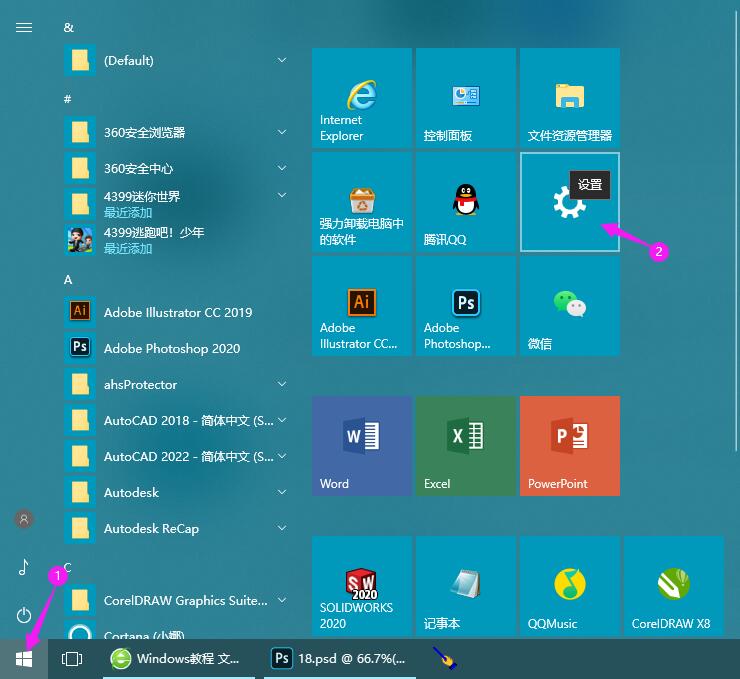740x679 pixels.
Task: Launch the 腾讯QQ tile
Action: [x=466, y=202]
